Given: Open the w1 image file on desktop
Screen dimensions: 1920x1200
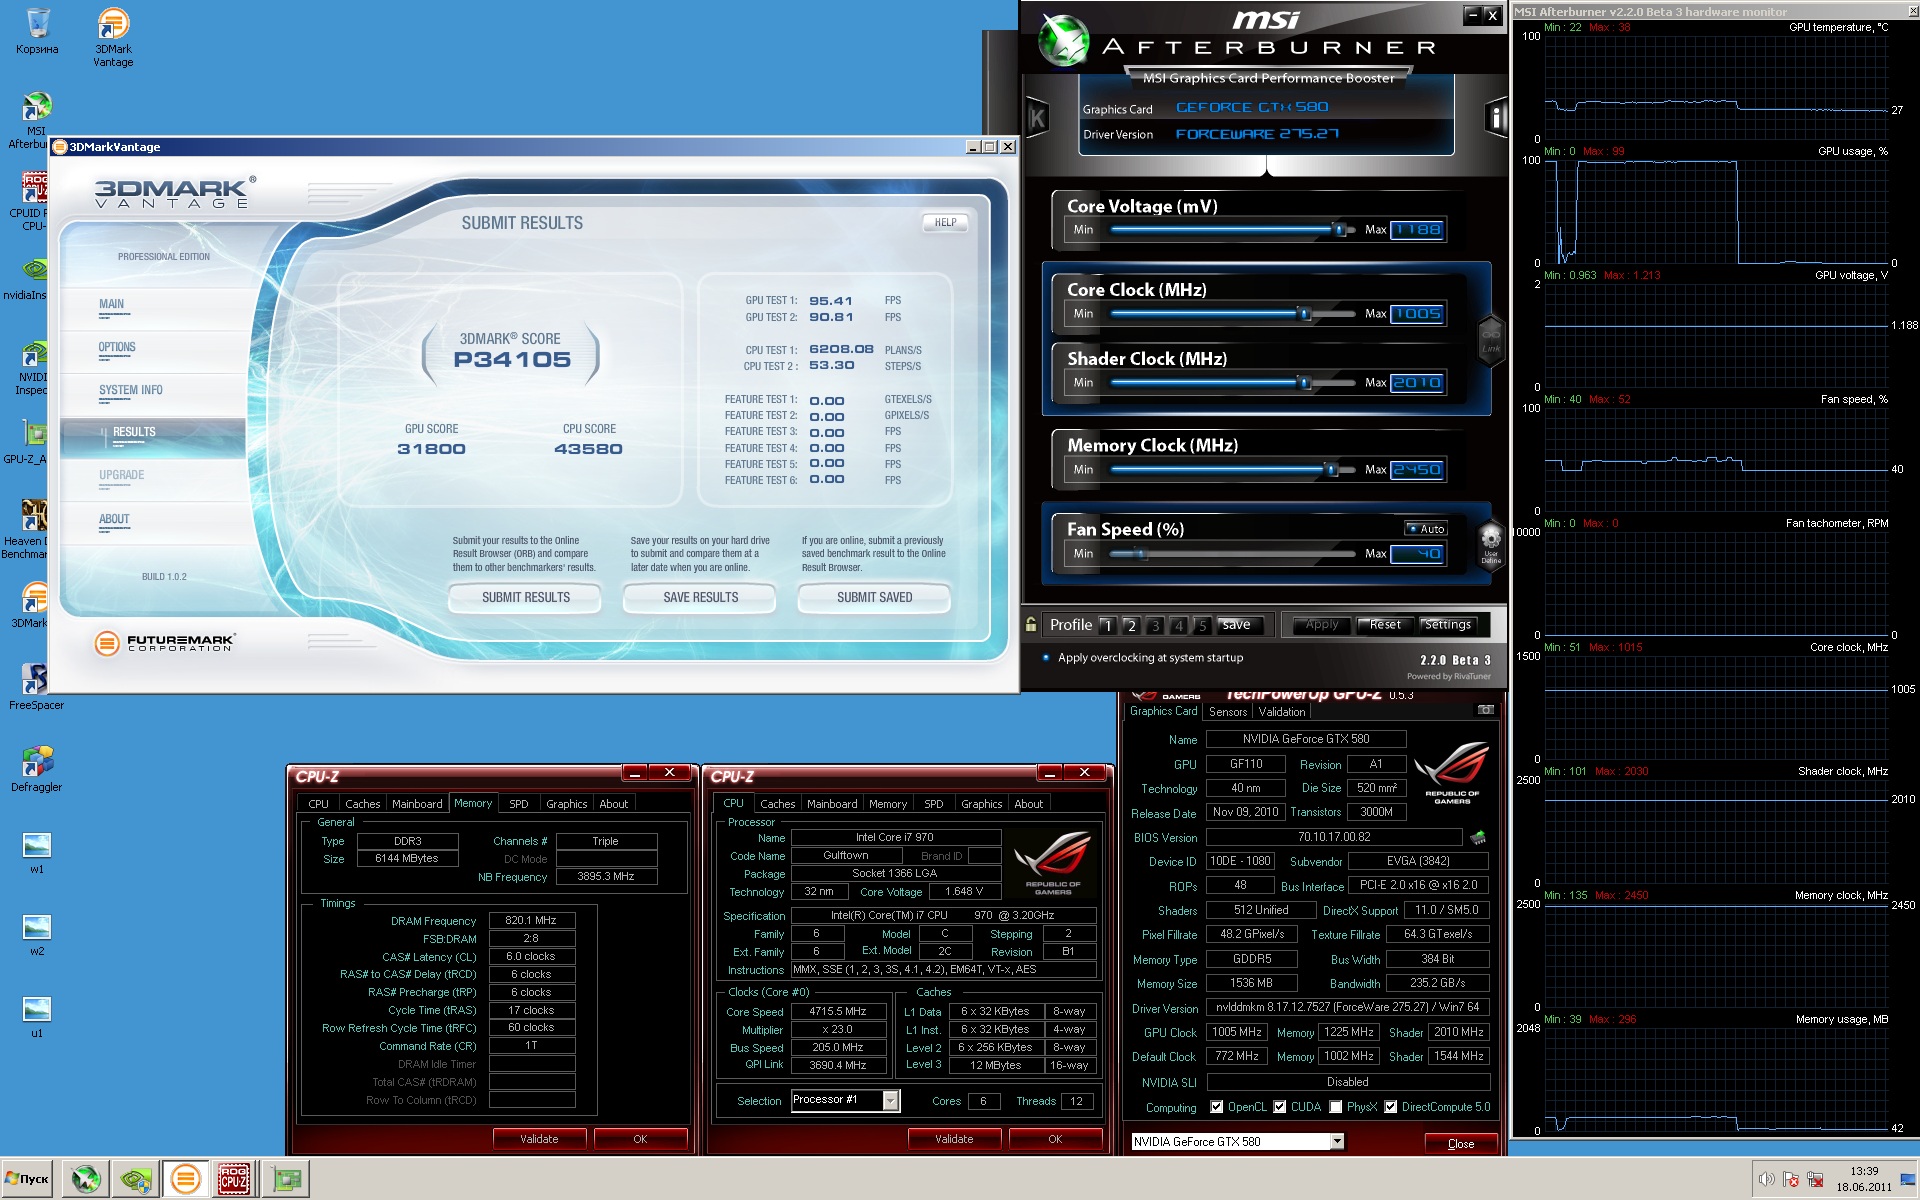Looking at the screenshot, I should (x=37, y=853).
